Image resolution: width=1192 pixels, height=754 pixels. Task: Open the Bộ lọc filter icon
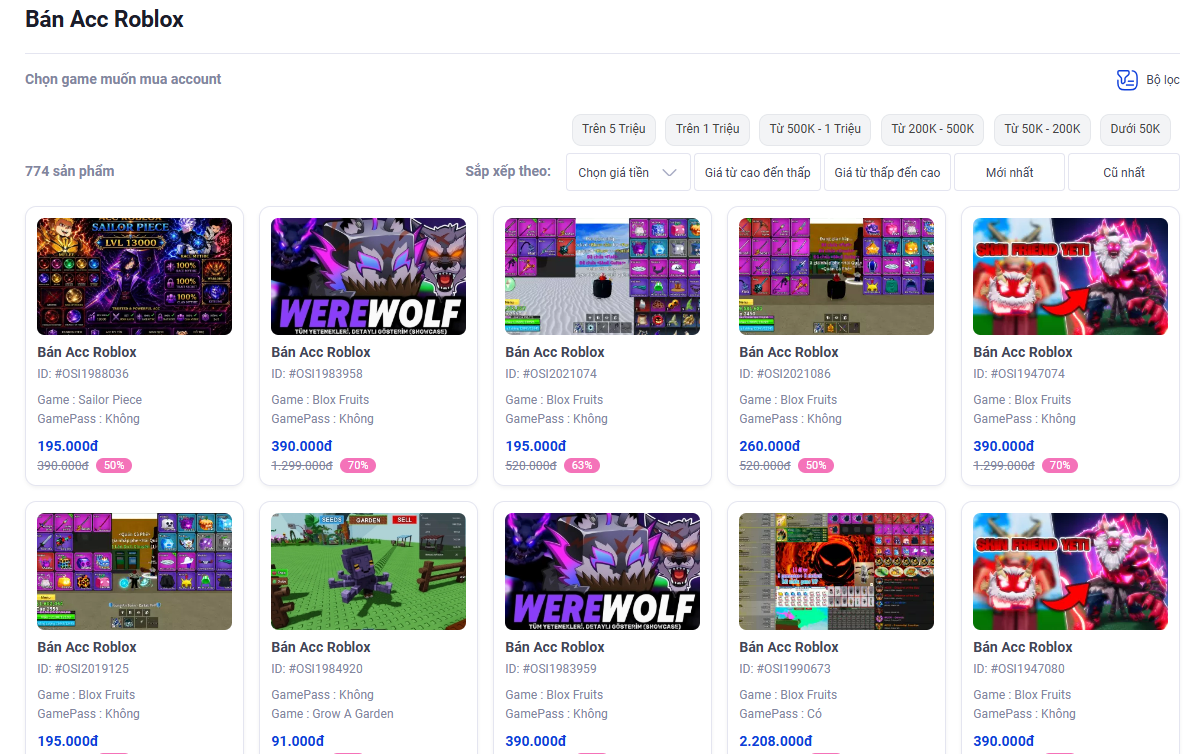[x=1127, y=80]
